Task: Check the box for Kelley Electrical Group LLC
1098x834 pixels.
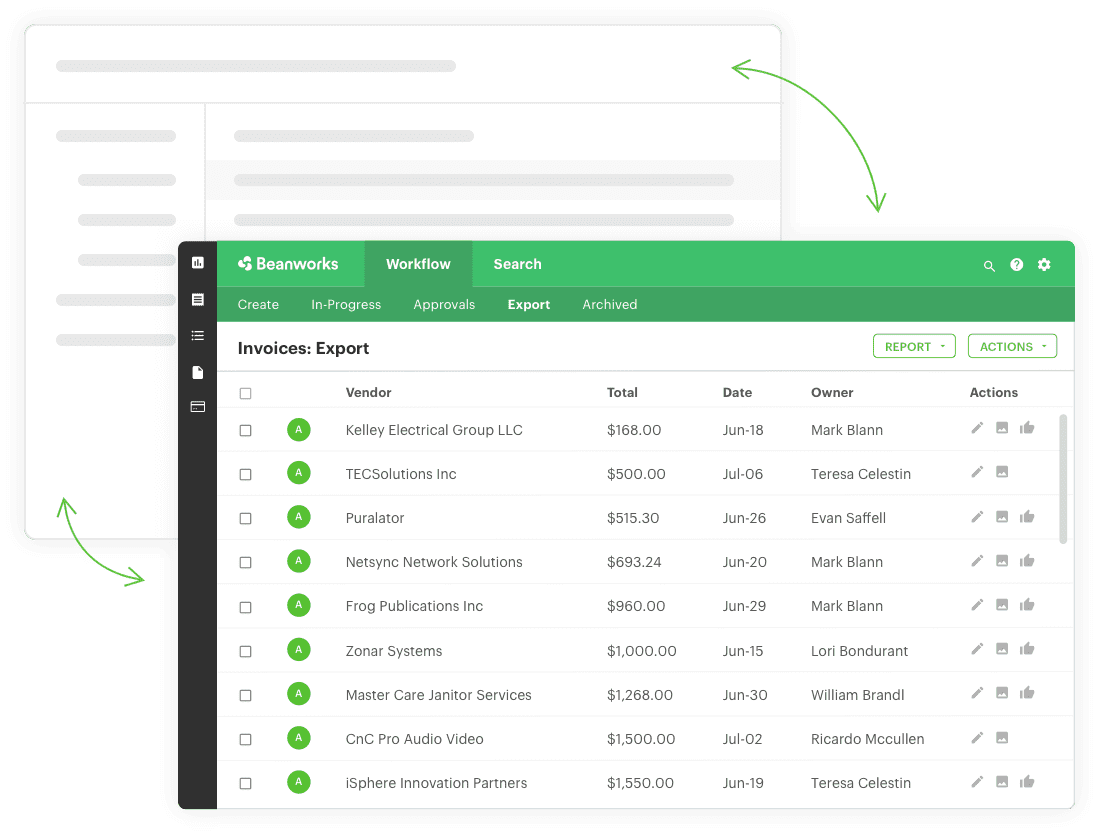Action: (x=245, y=429)
